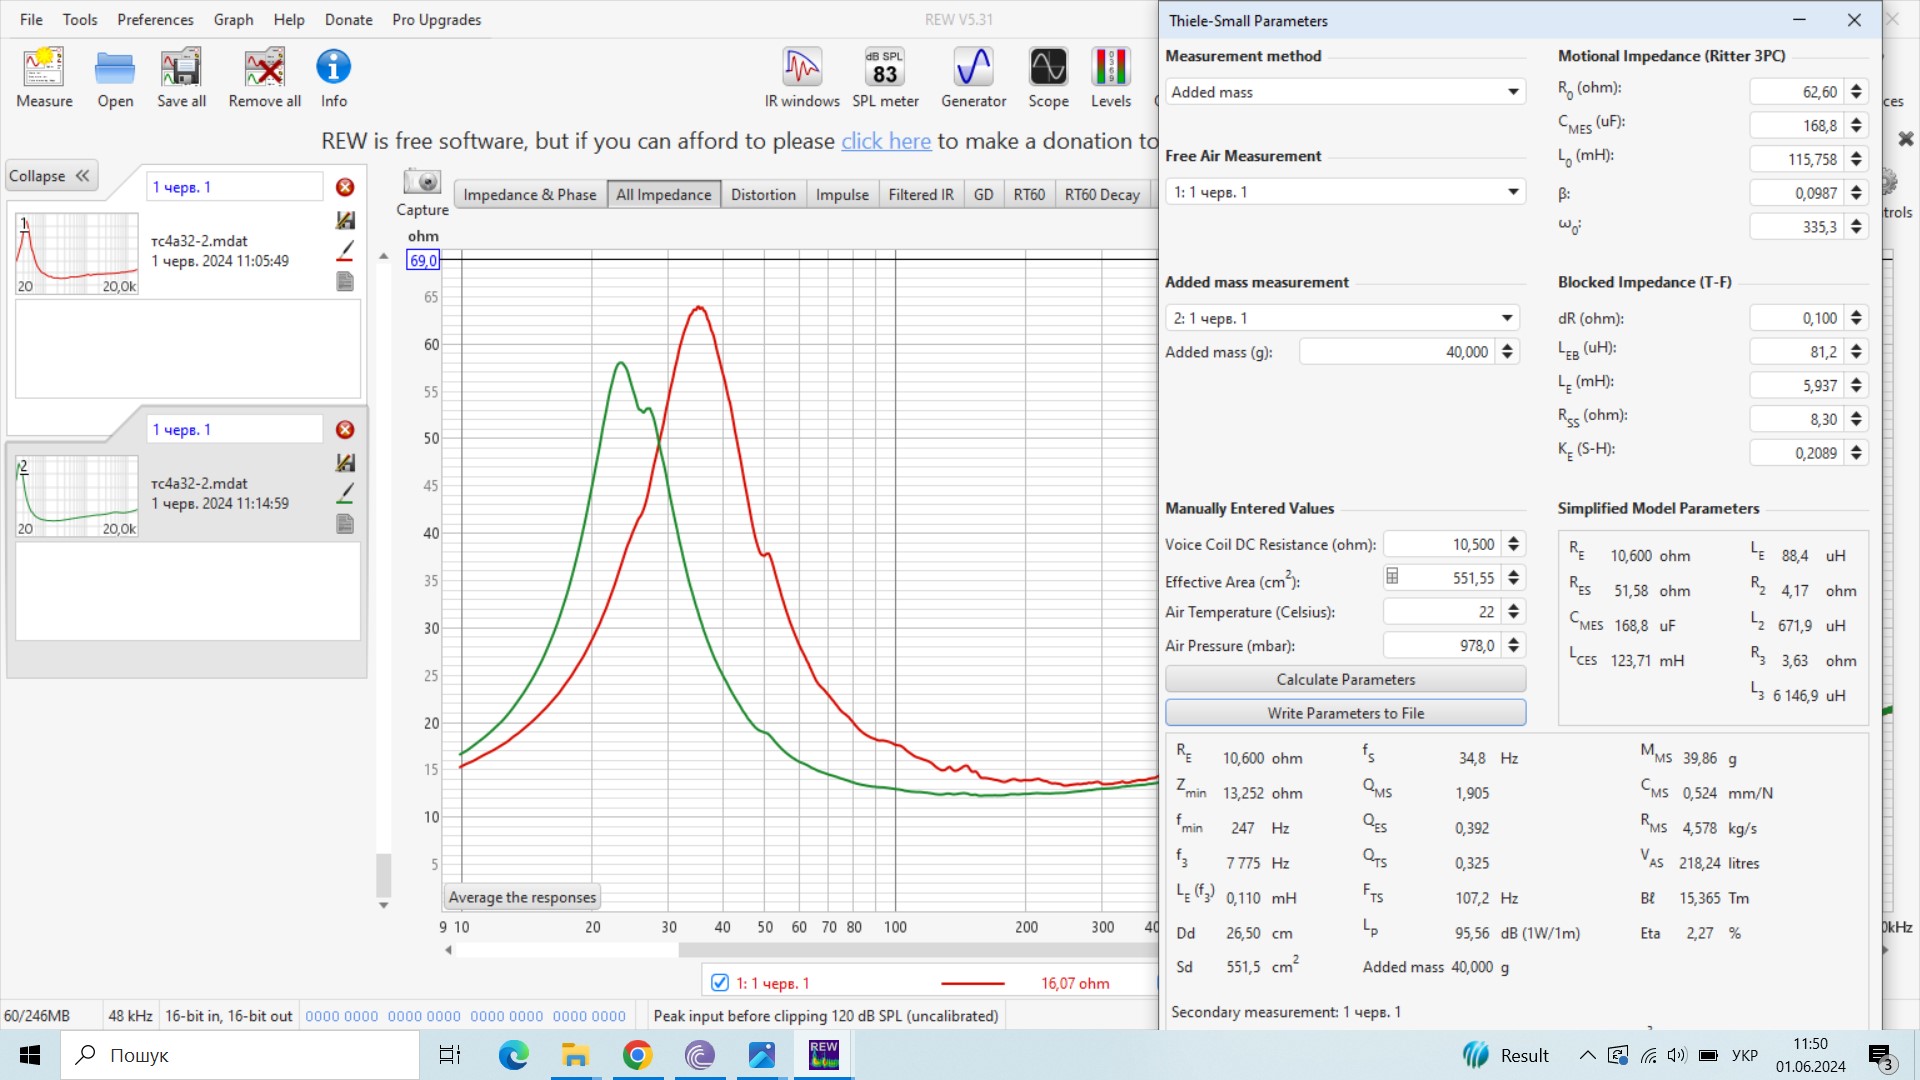
Task: Open Added mass measurement dropdown
Action: 1342,318
